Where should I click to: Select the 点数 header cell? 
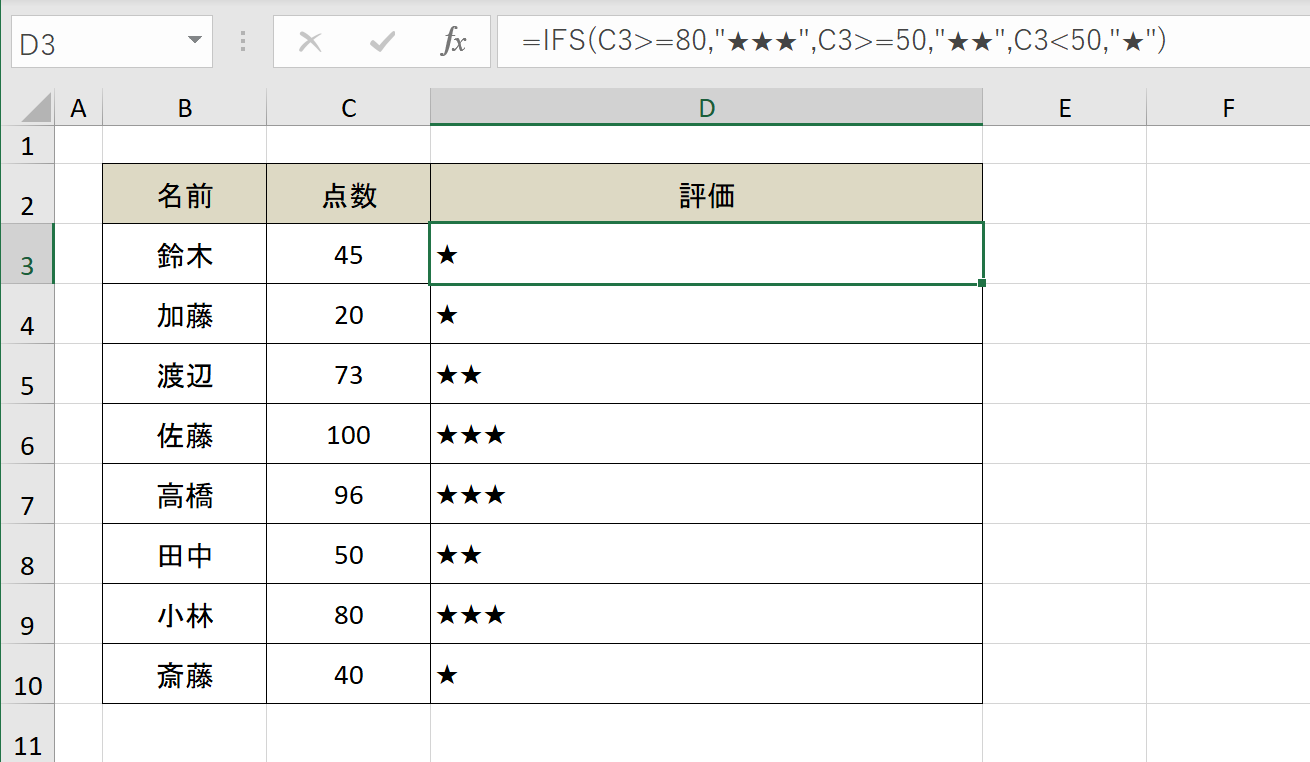(349, 194)
